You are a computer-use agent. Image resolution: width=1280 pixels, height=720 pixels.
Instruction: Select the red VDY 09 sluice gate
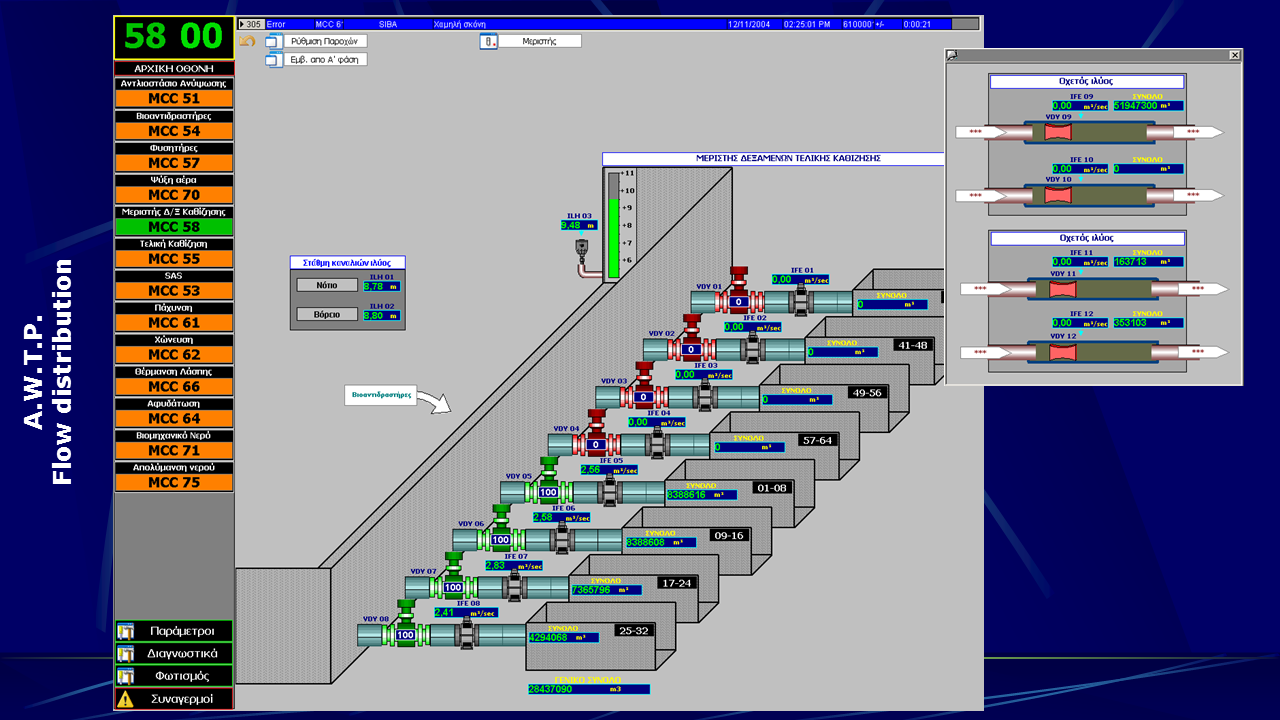pyautogui.click(x=1058, y=132)
